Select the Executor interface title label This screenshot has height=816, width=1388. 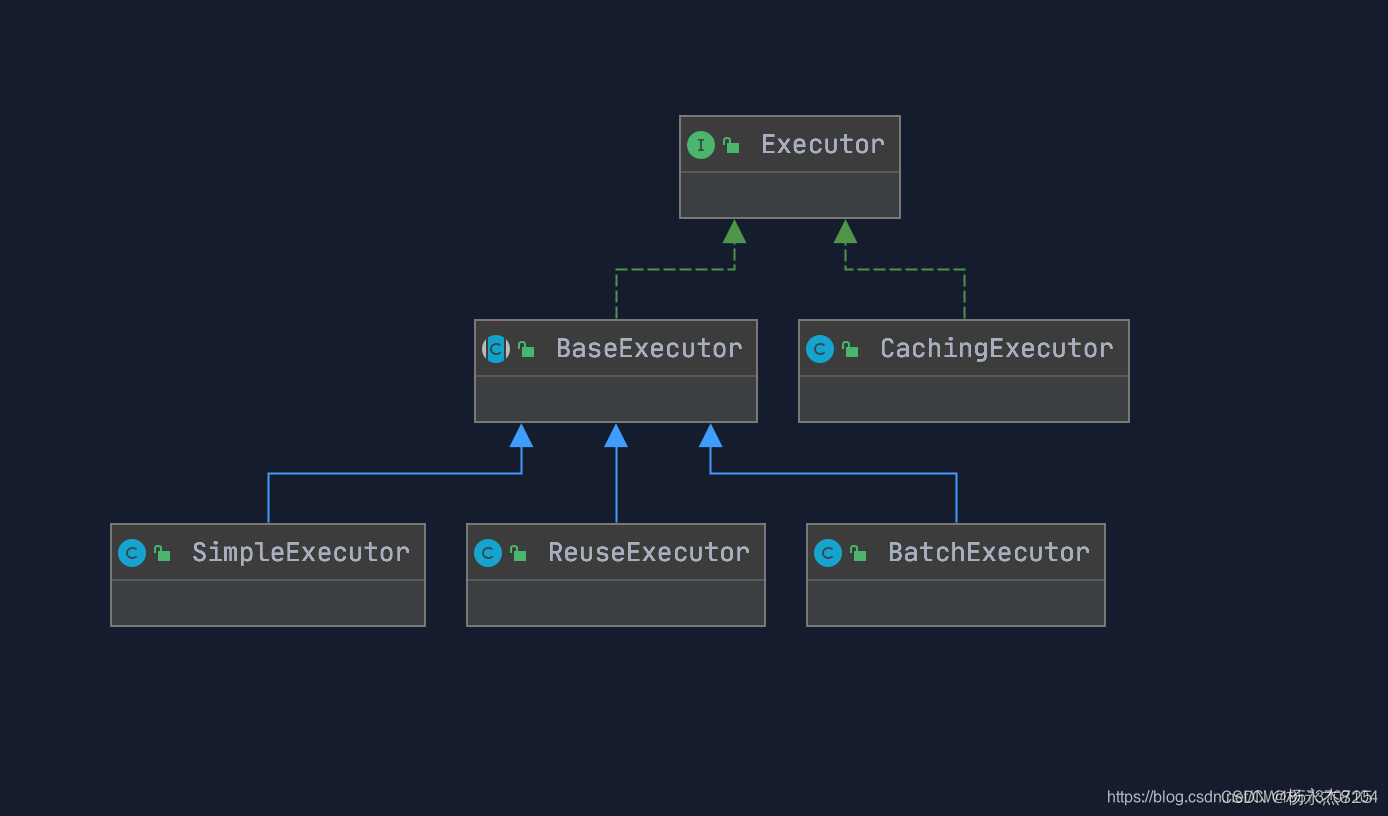tap(822, 144)
